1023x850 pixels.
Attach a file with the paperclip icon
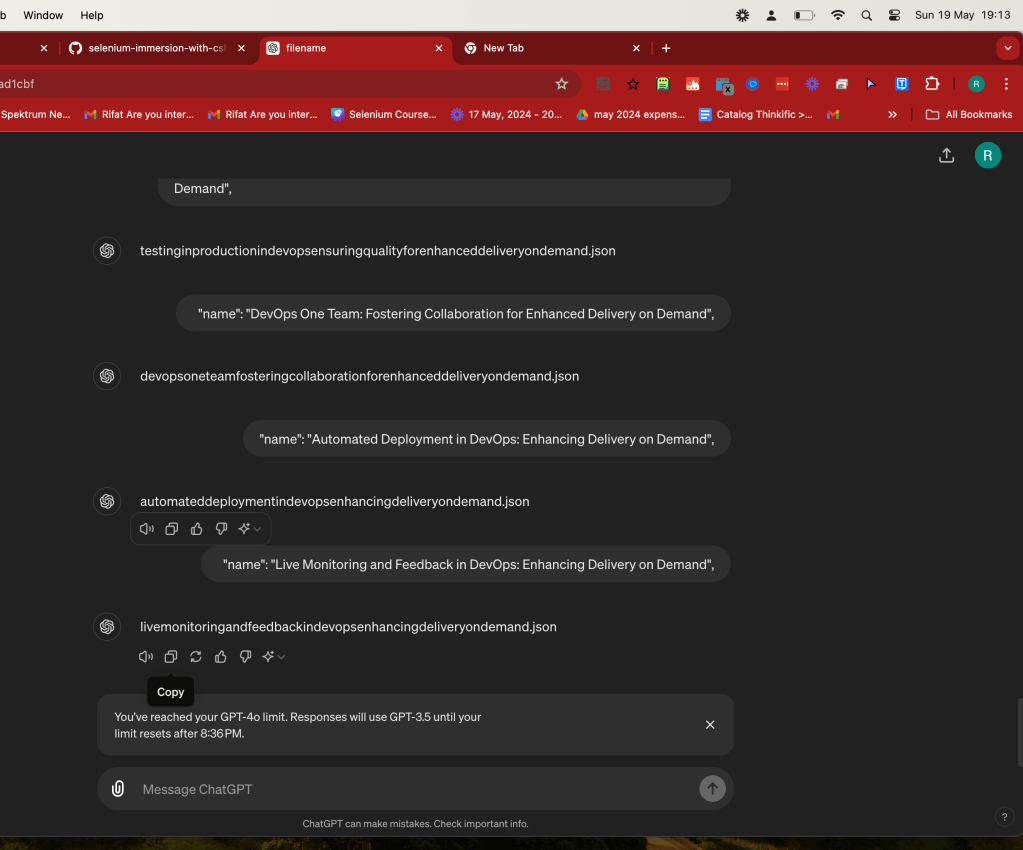[118, 789]
